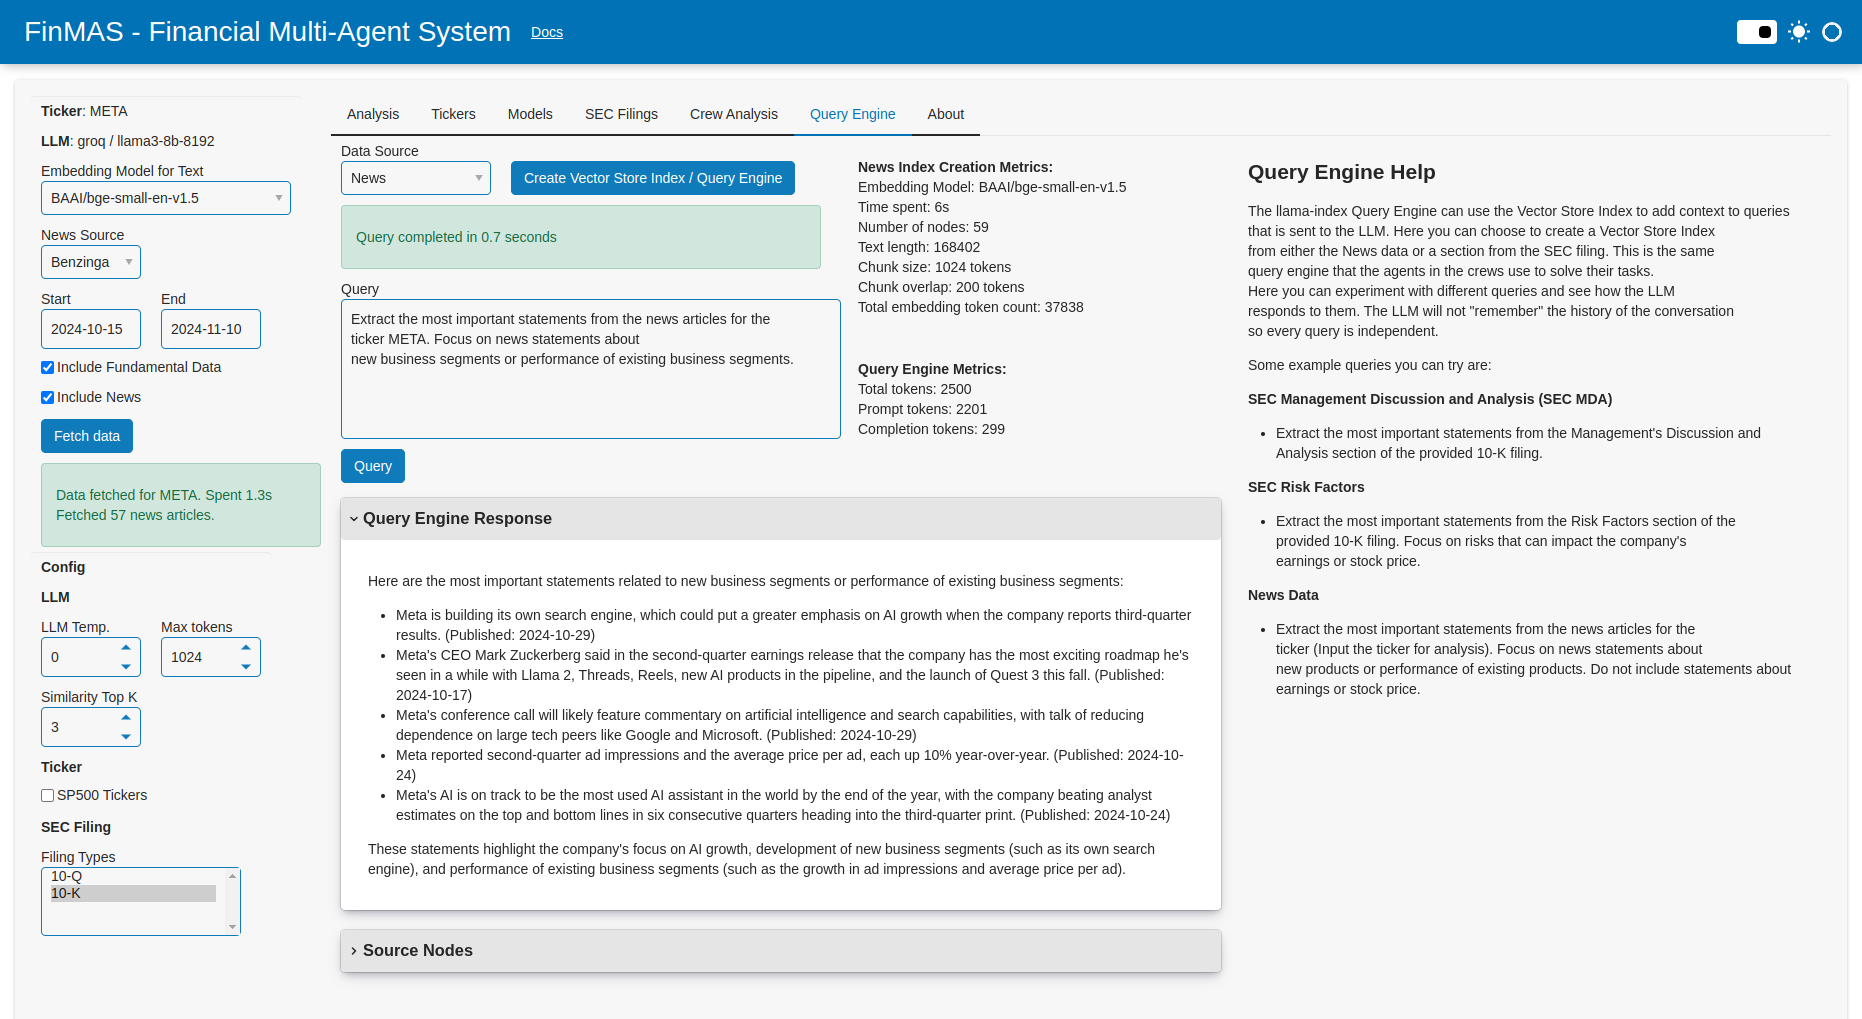Click 'Number of nodes: 59' metric
The height and width of the screenshot is (1019, 1862).
point(923,227)
